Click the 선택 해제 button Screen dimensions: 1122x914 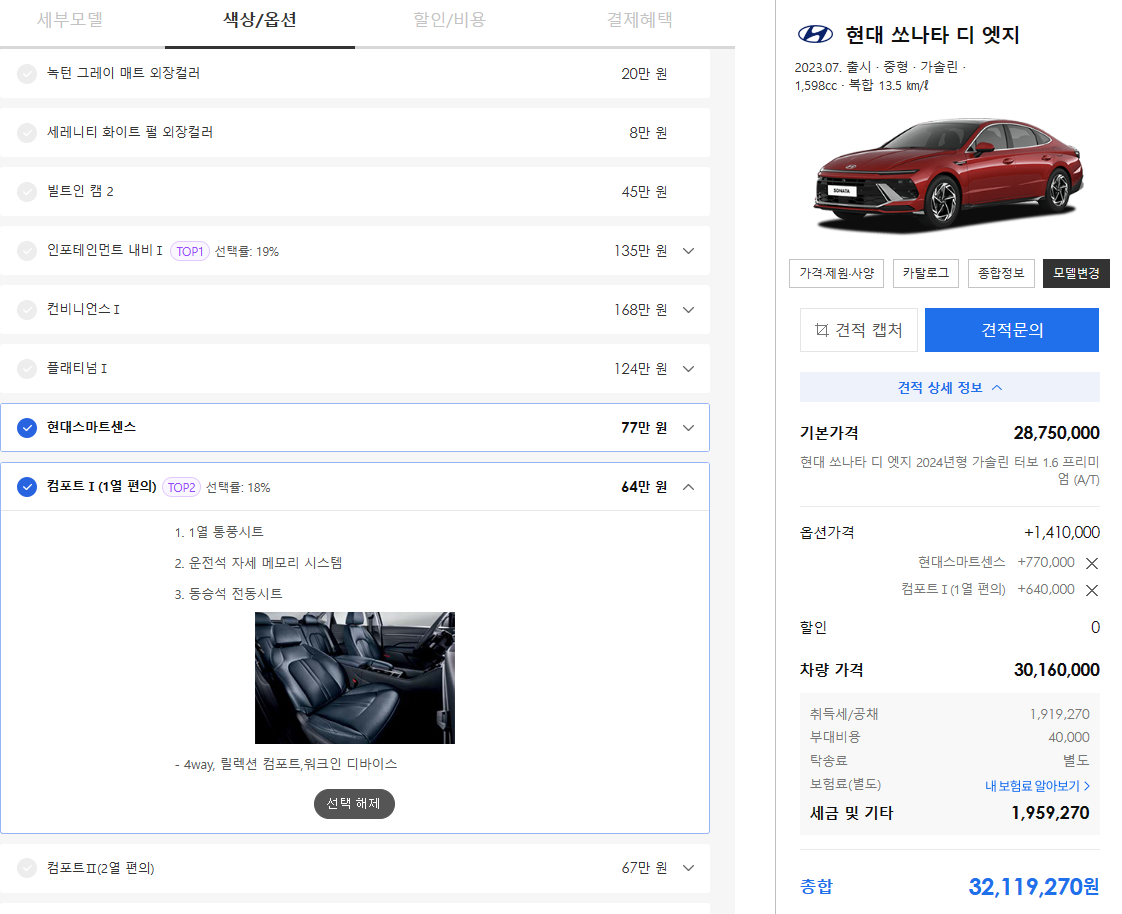354,804
